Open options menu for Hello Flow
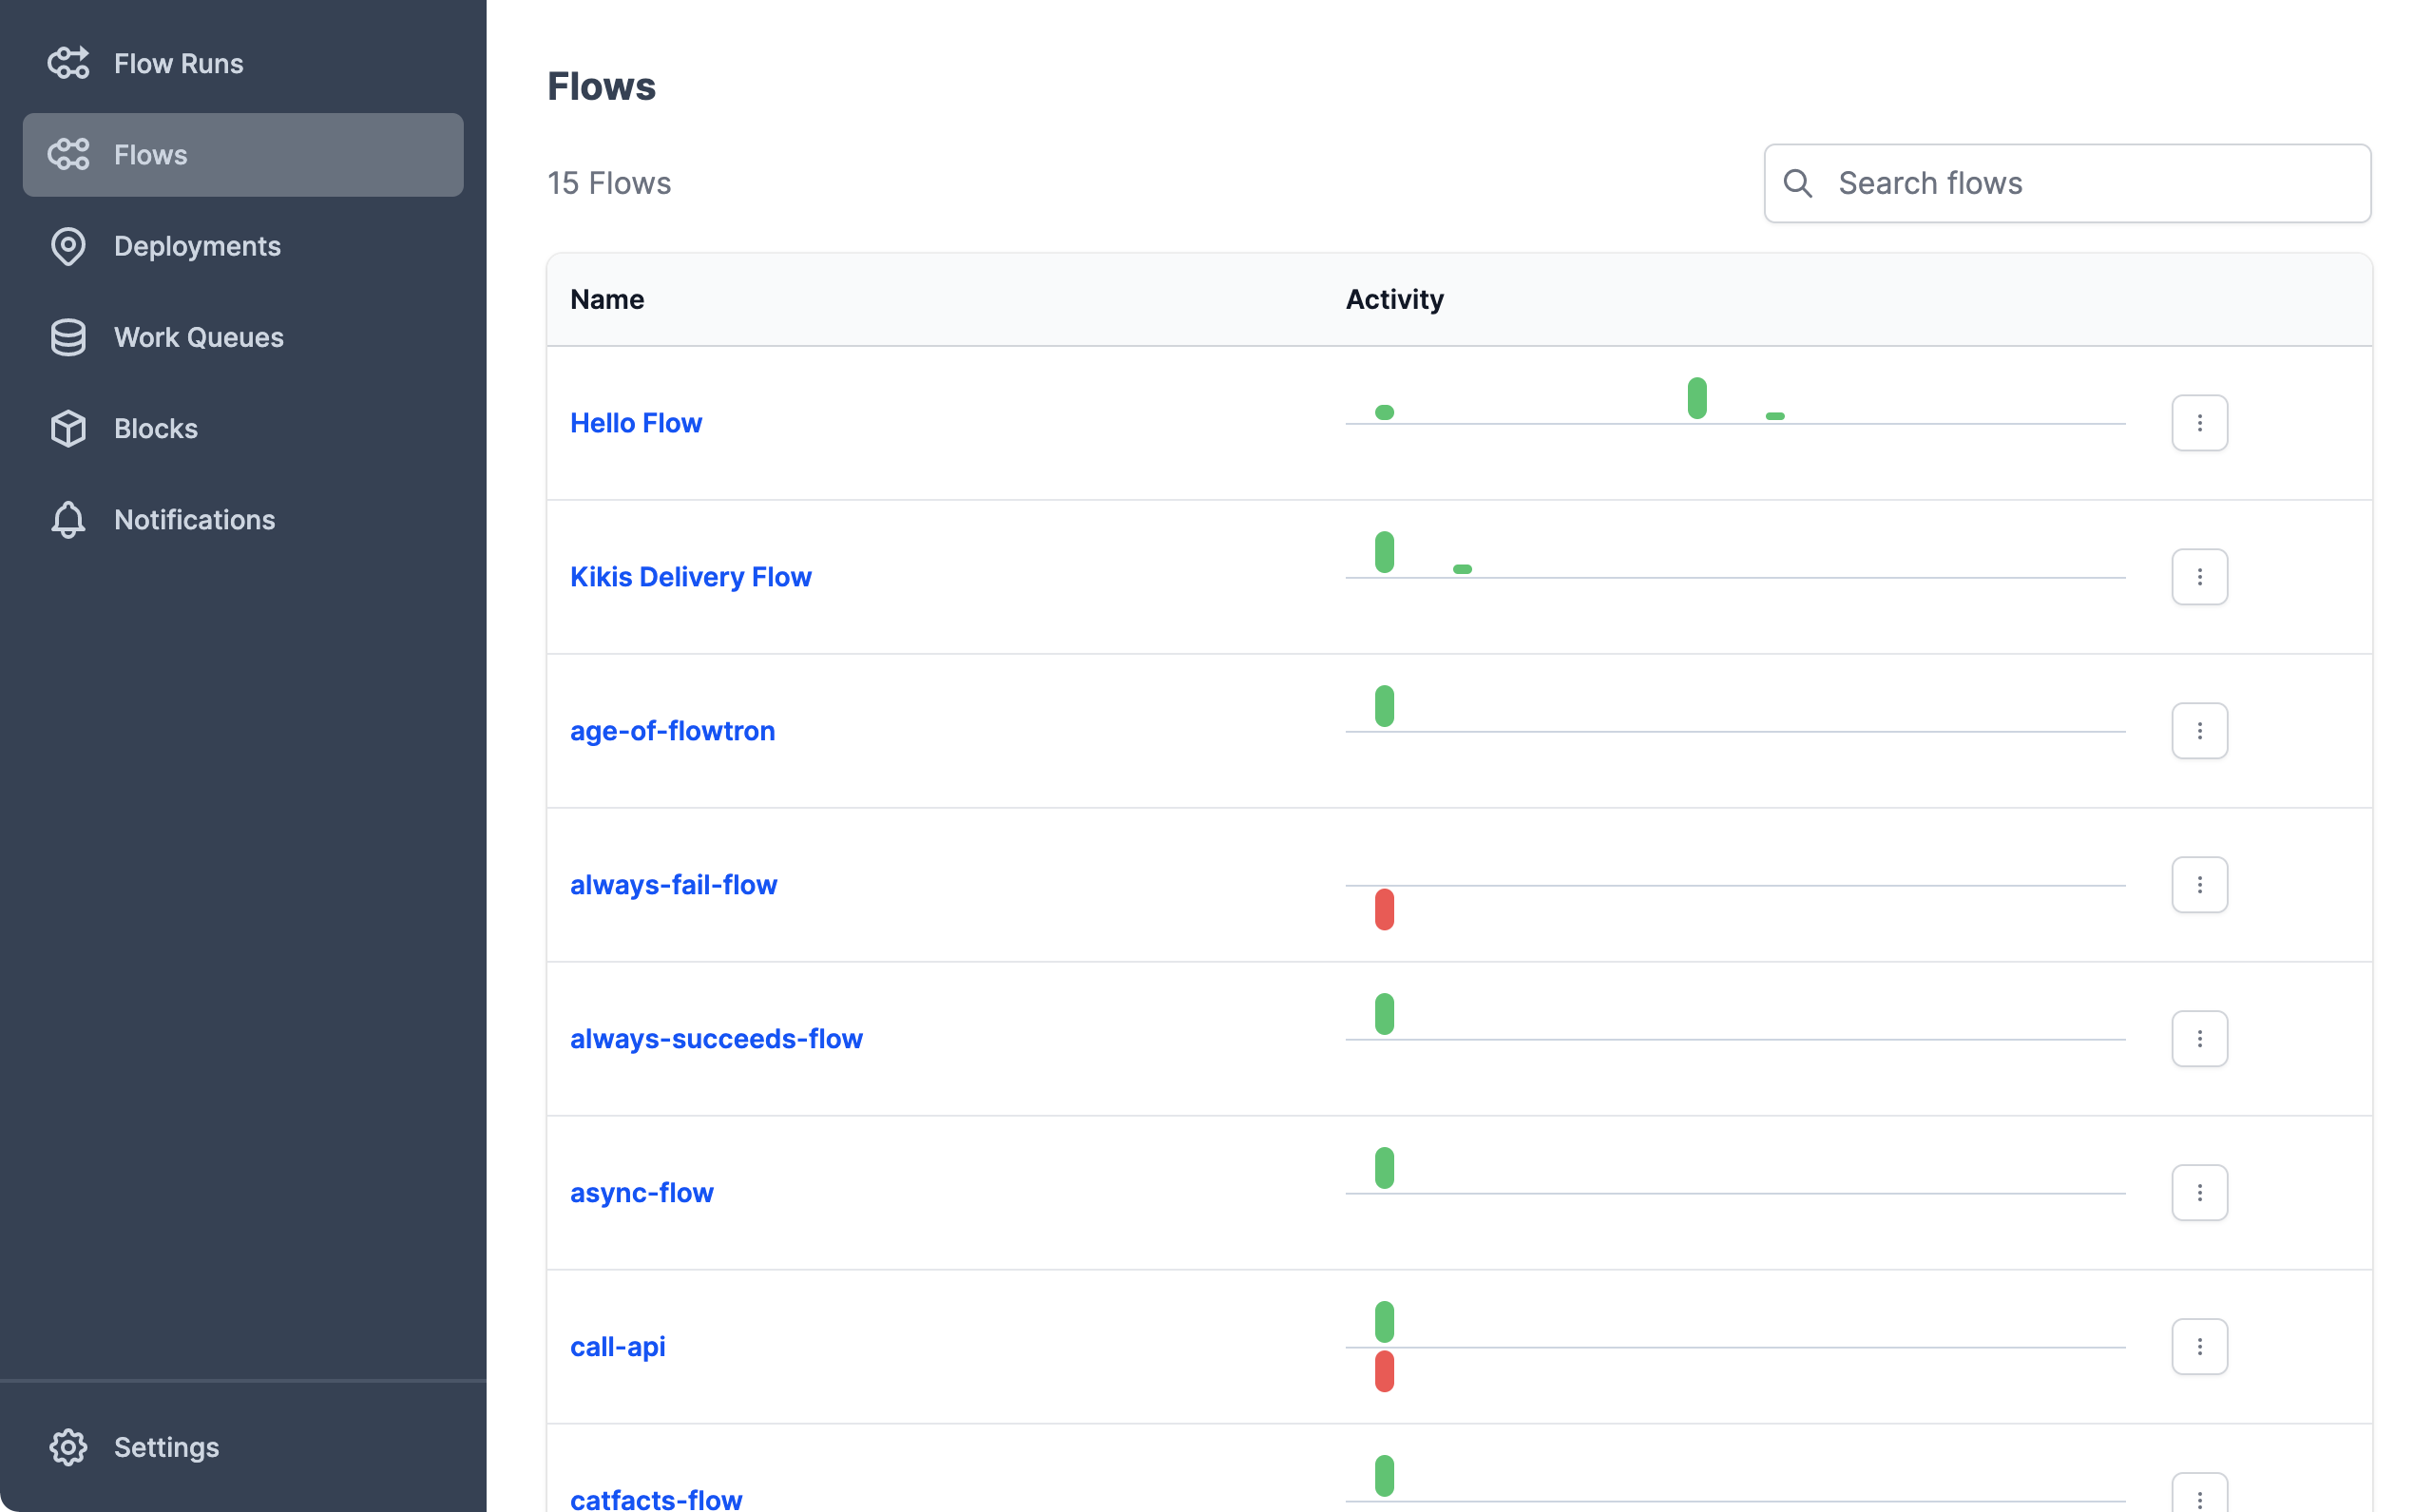The image size is (2433, 1512). [2199, 423]
